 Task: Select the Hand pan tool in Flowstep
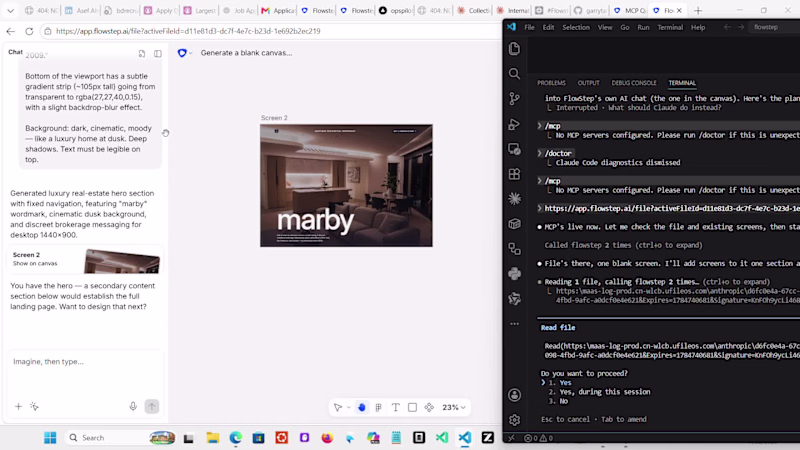362,407
